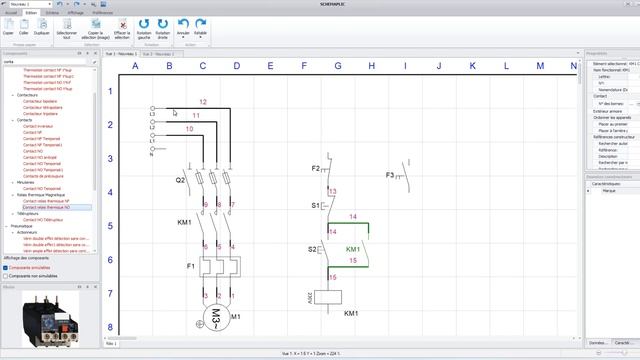
Task: Select Contact NF in component tree
Action: (x=32, y=132)
